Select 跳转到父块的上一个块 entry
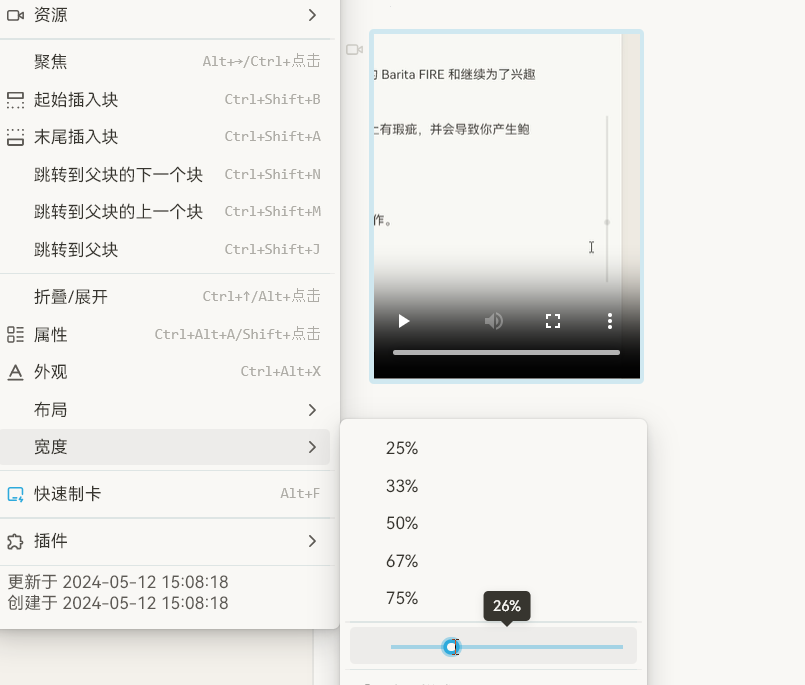 coord(164,212)
